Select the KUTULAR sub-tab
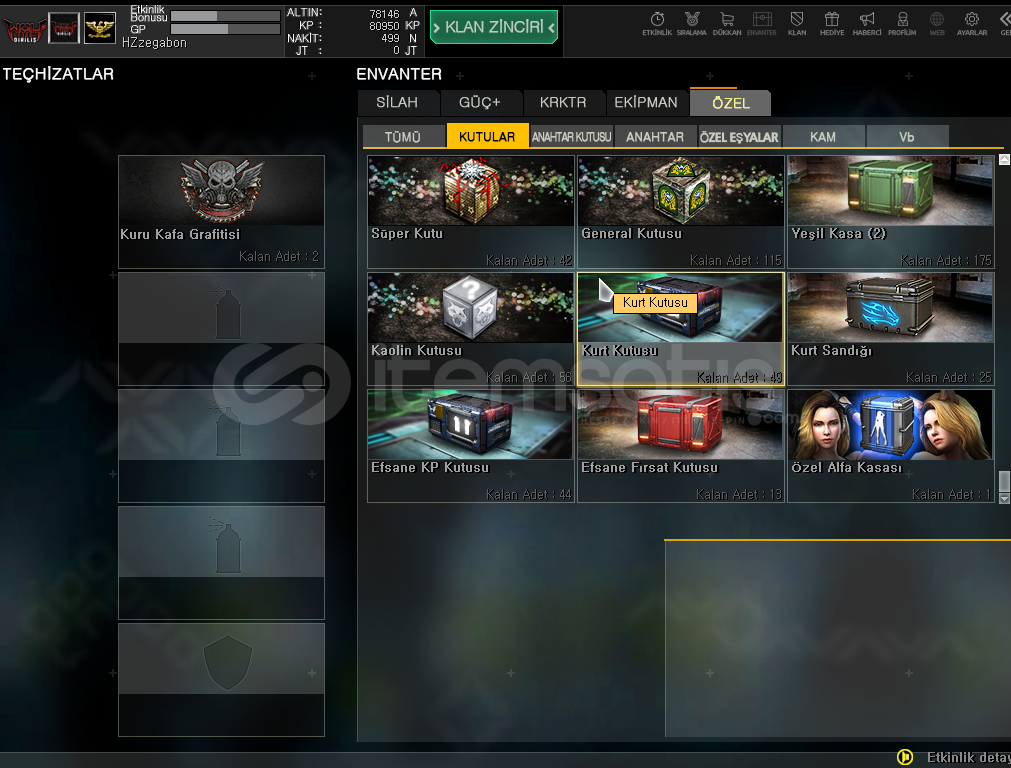1011x768 pixels. pos(487,136)
